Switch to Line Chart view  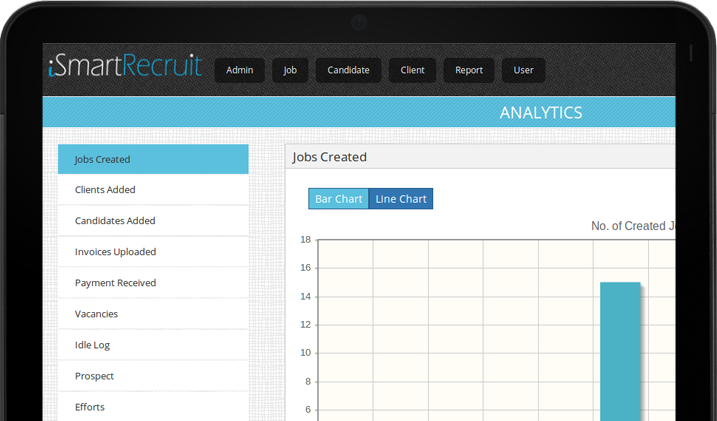(x=401, y=199)
